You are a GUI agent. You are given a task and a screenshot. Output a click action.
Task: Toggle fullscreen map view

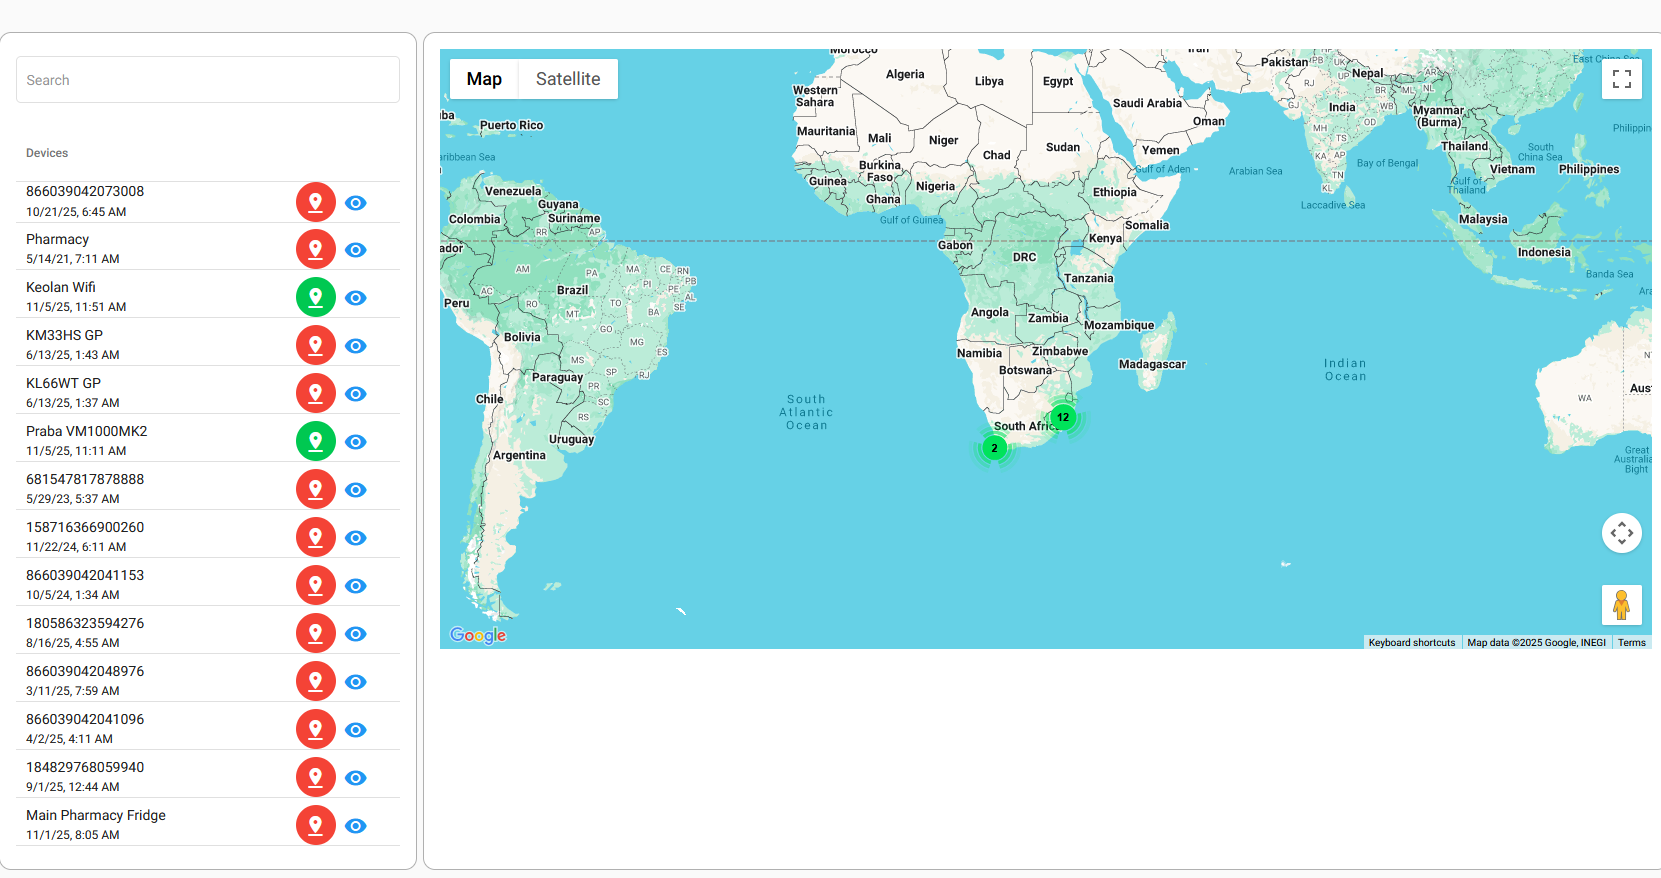1621,79
